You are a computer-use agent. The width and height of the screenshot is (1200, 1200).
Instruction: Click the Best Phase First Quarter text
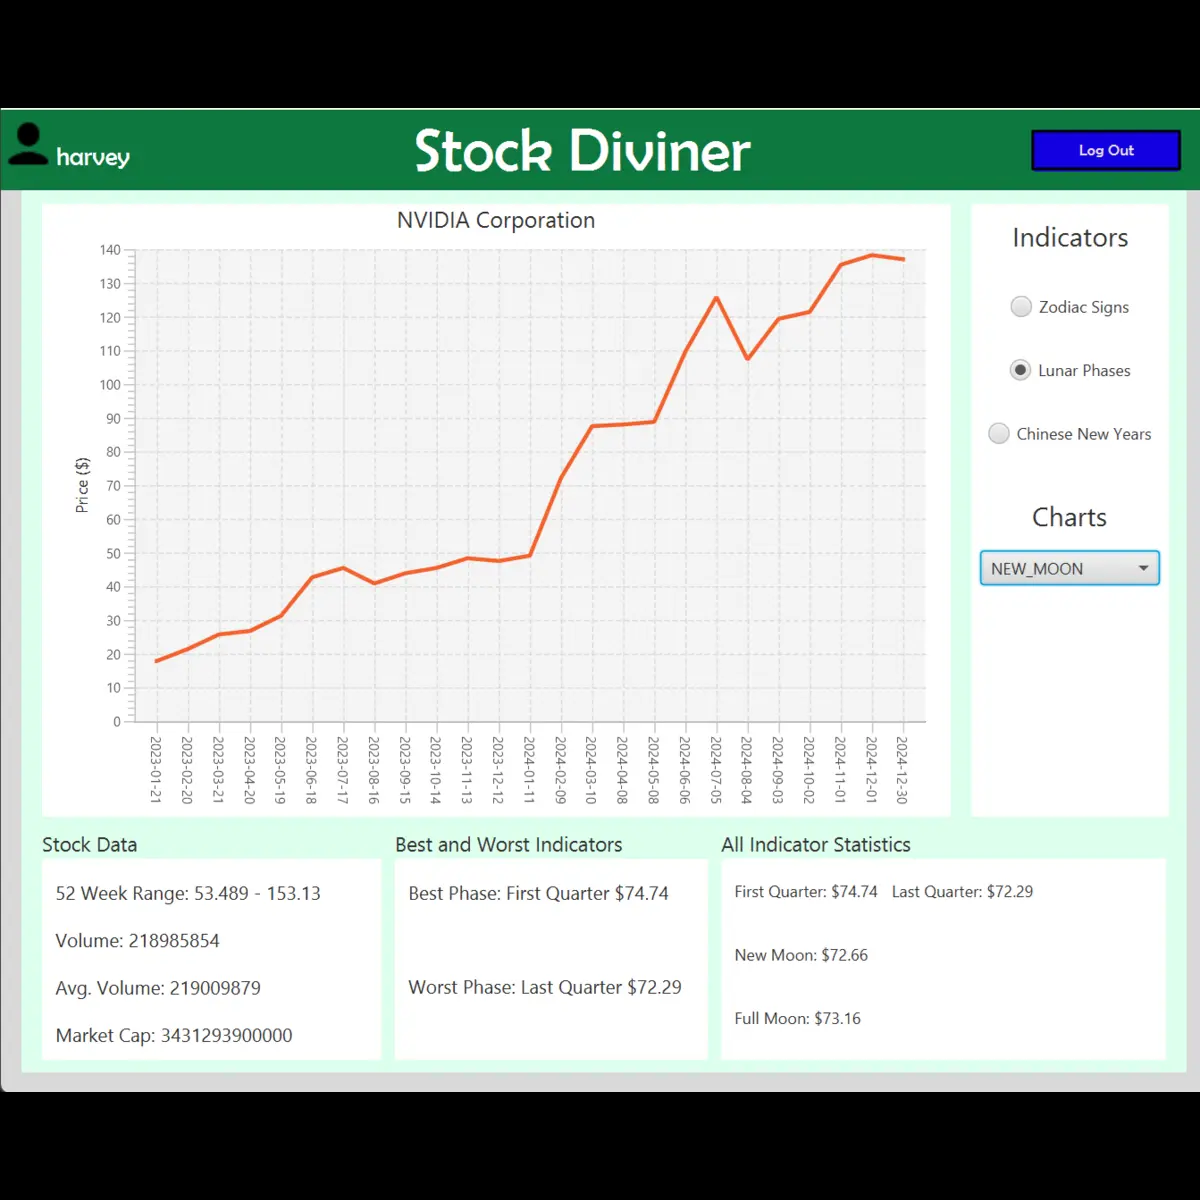coord(538,893)
